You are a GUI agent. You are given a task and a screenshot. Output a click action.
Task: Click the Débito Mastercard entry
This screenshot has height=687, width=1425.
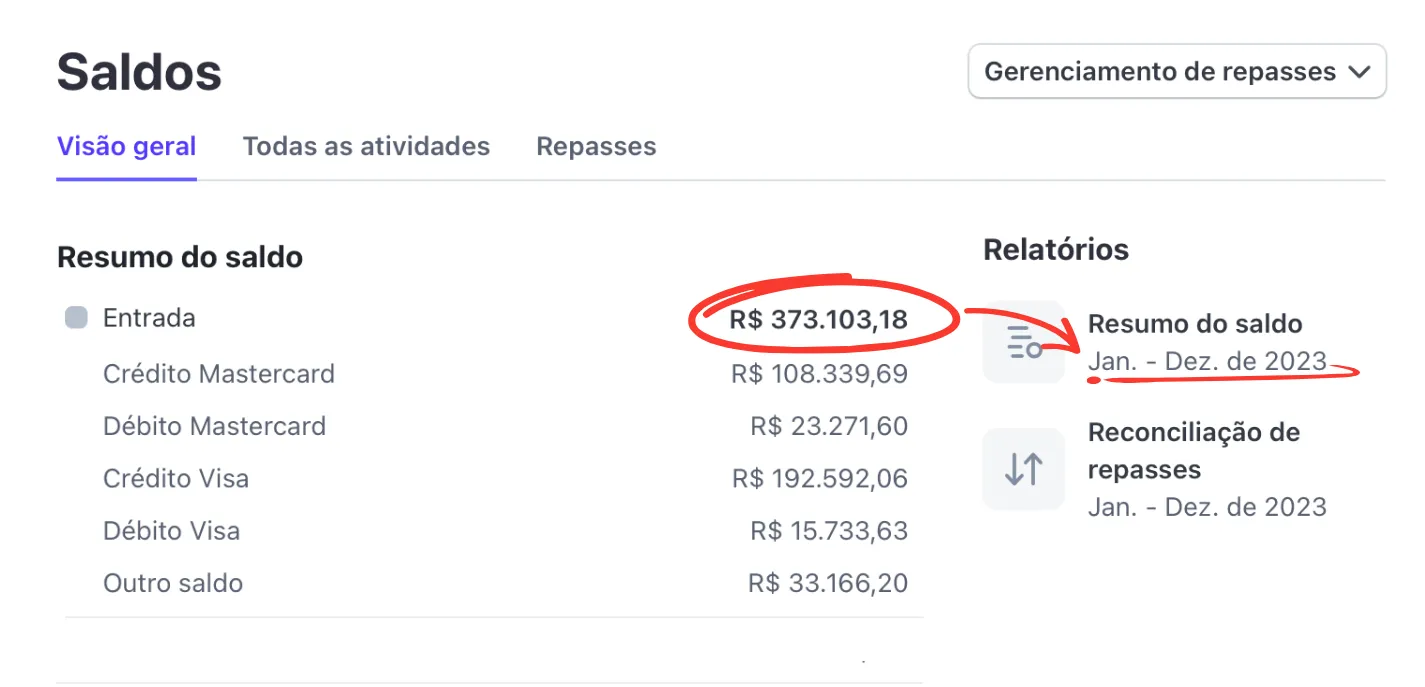pyautogui.click(x=214, y=426)
